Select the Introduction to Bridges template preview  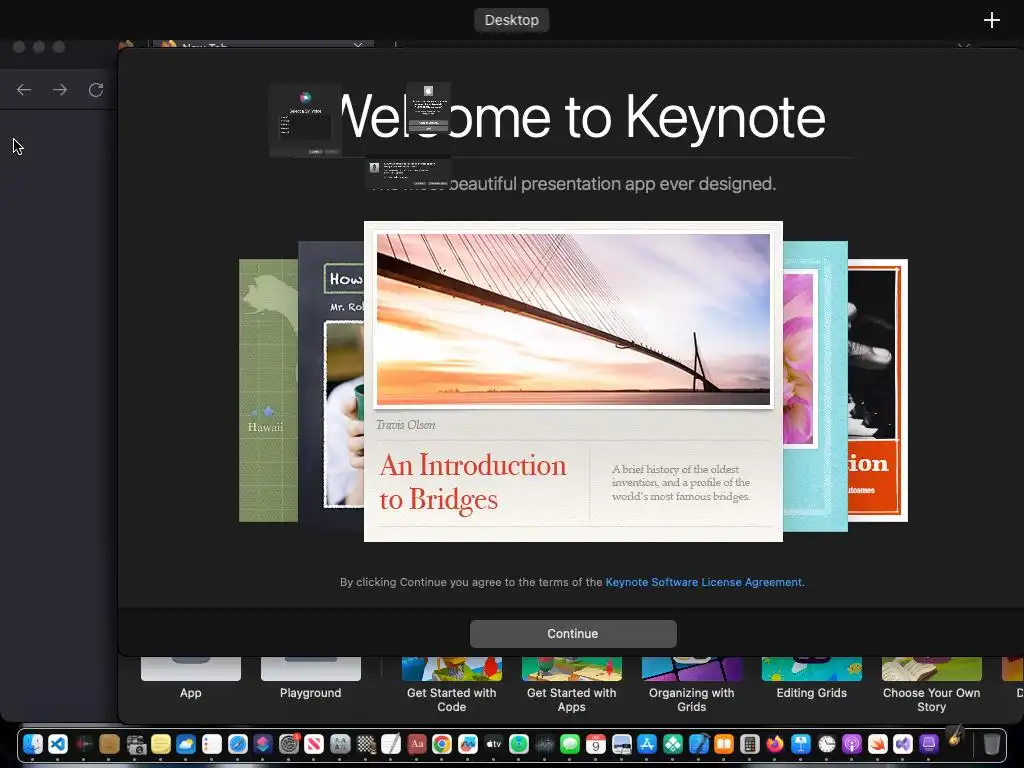pyautogui.click(x=573, y=381)
